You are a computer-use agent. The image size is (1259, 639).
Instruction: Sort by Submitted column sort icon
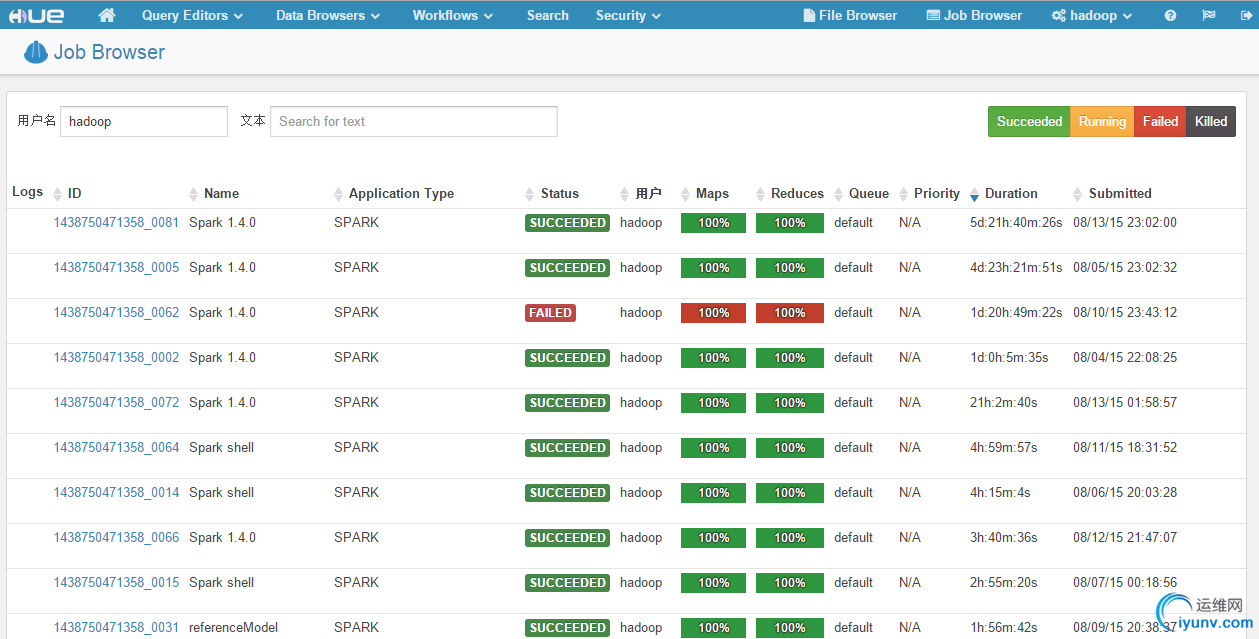(1078, 194)
